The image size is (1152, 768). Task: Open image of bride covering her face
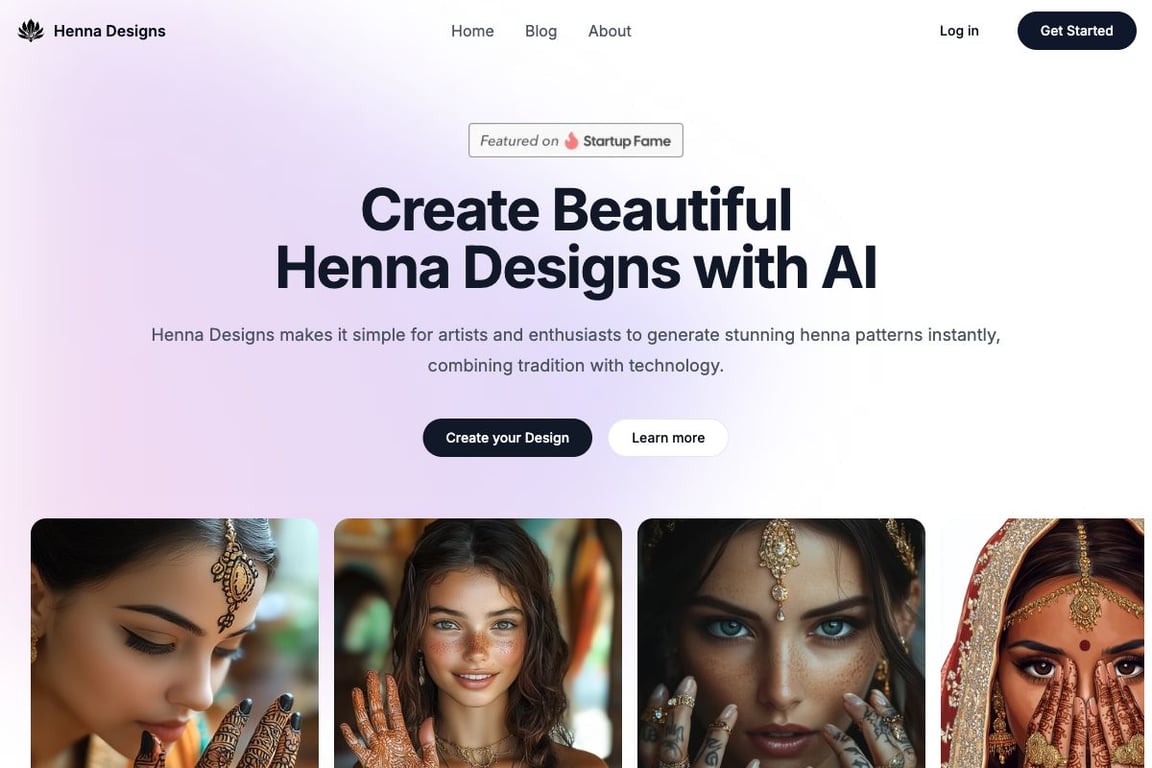(1043, 643)
